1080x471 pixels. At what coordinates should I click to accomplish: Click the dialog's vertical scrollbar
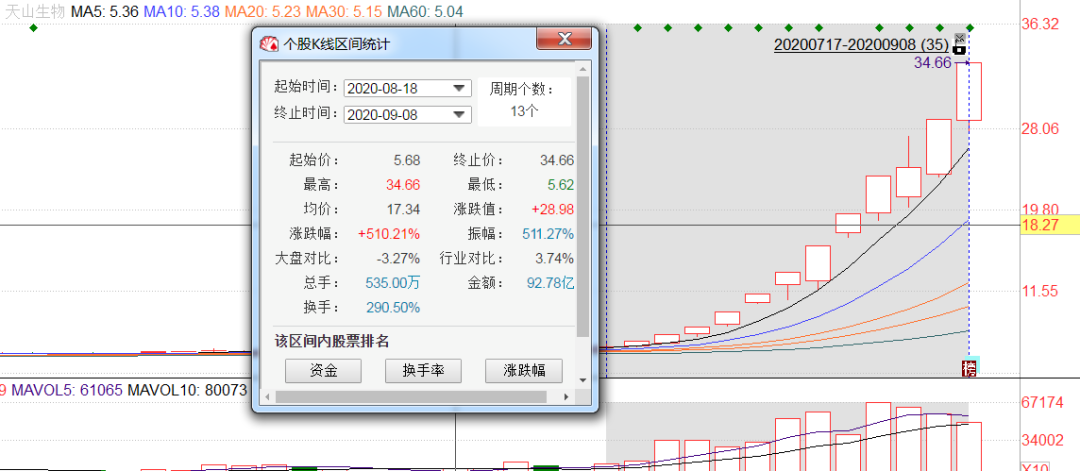click(x=583, y=200)
